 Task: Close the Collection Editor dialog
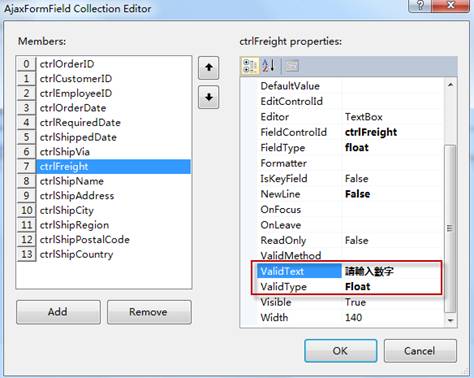pyautogui.click(x=451, y=5)
